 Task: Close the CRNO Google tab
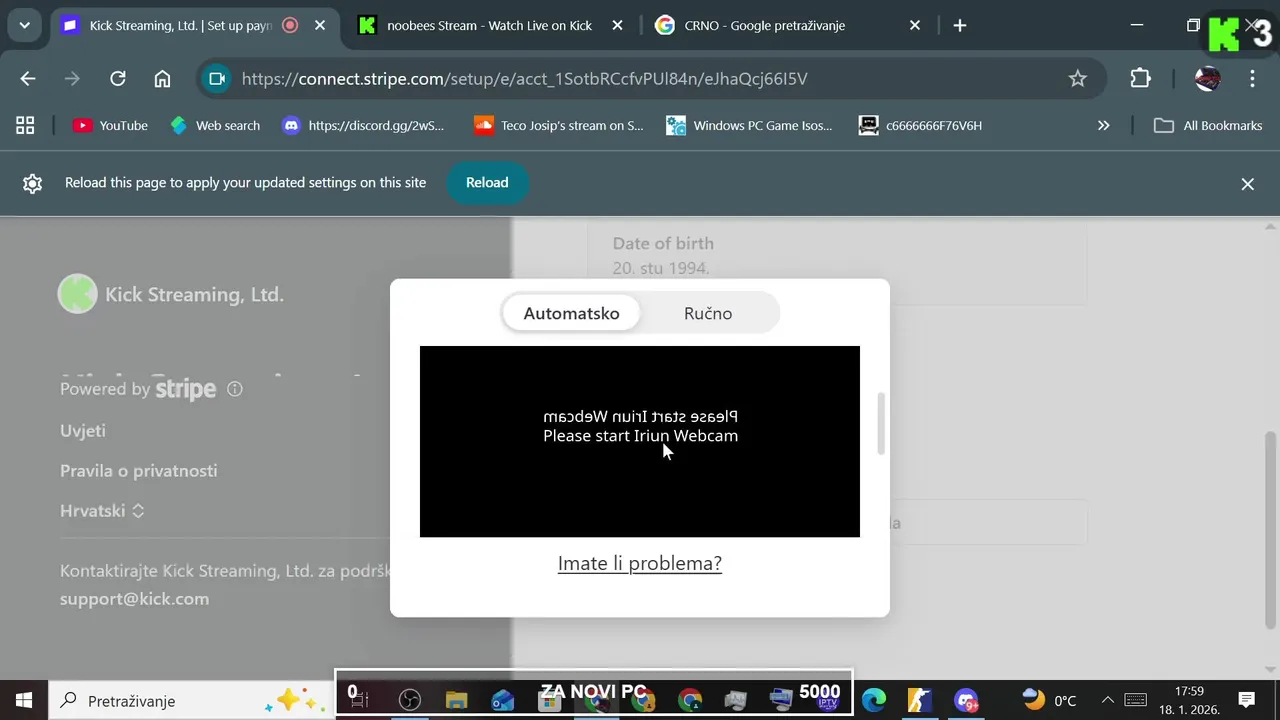click(915, 26)
